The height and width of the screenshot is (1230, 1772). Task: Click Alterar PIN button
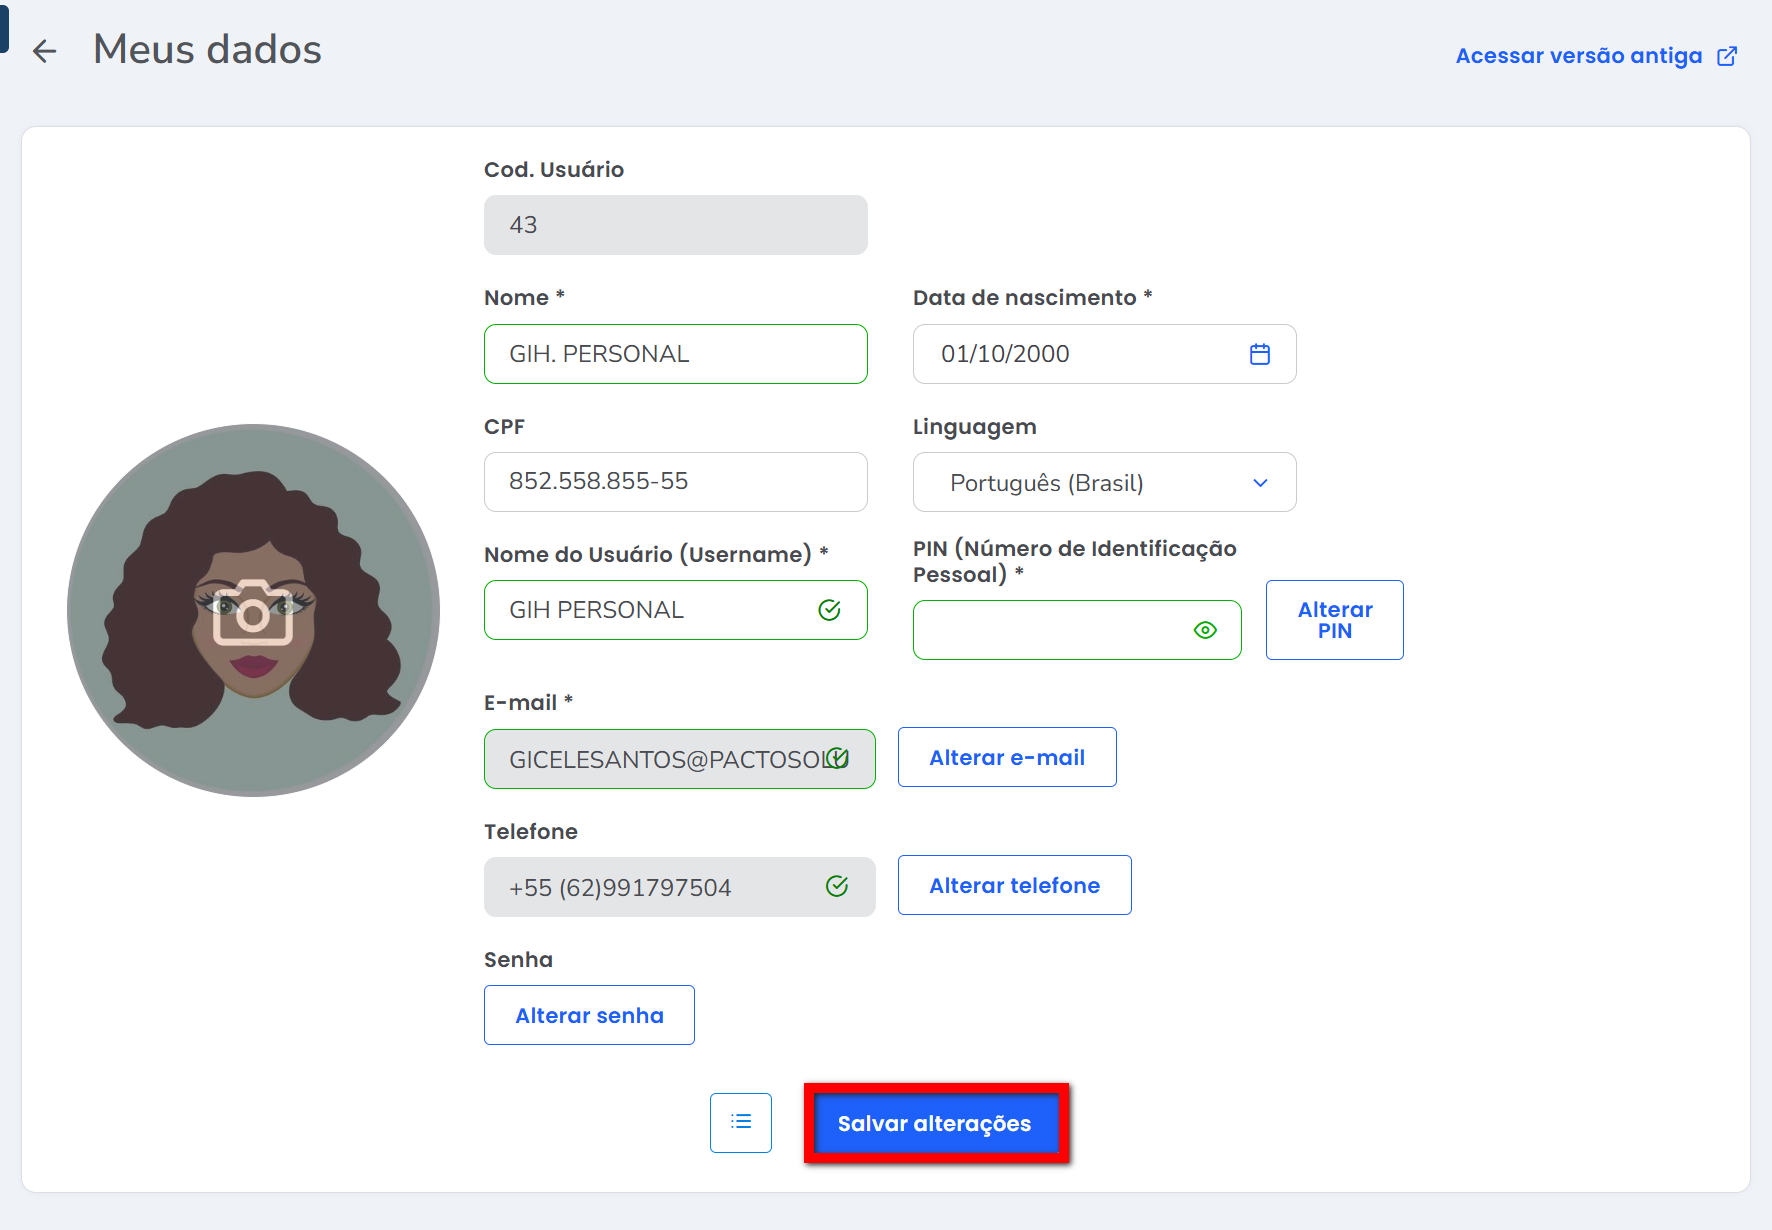click(1334, 620)
